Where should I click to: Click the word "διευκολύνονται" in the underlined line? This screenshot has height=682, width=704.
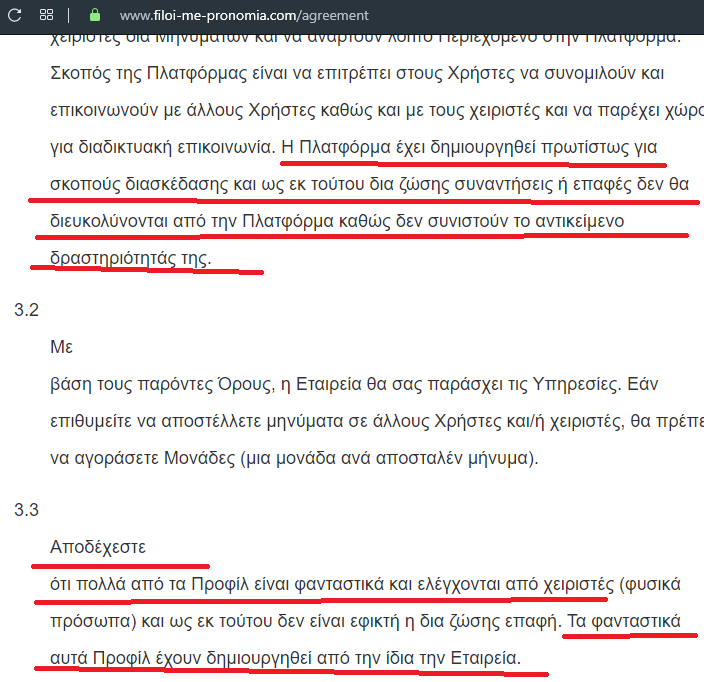(x=110, y=221)
